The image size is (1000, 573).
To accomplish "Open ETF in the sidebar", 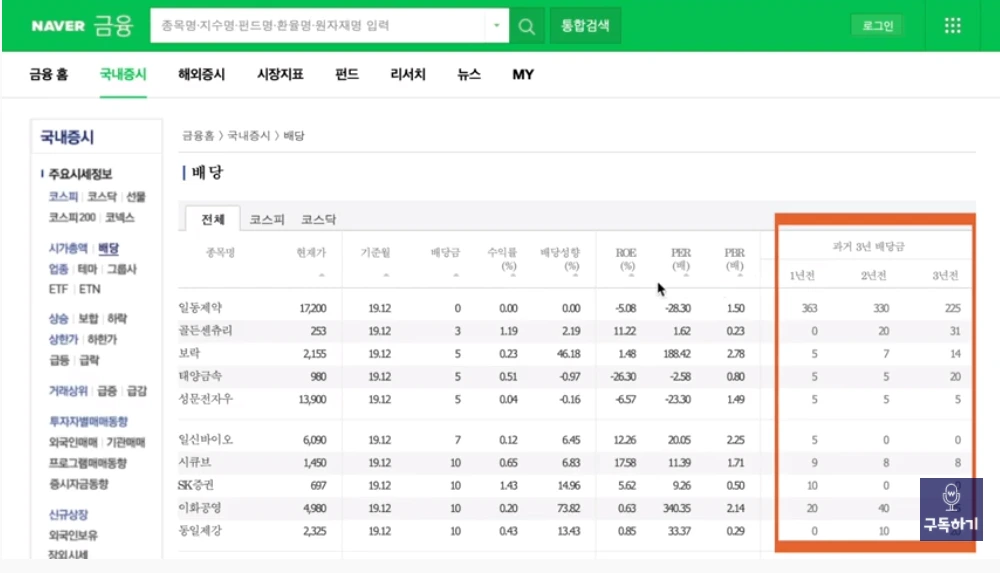I will [x=59, y=289].
